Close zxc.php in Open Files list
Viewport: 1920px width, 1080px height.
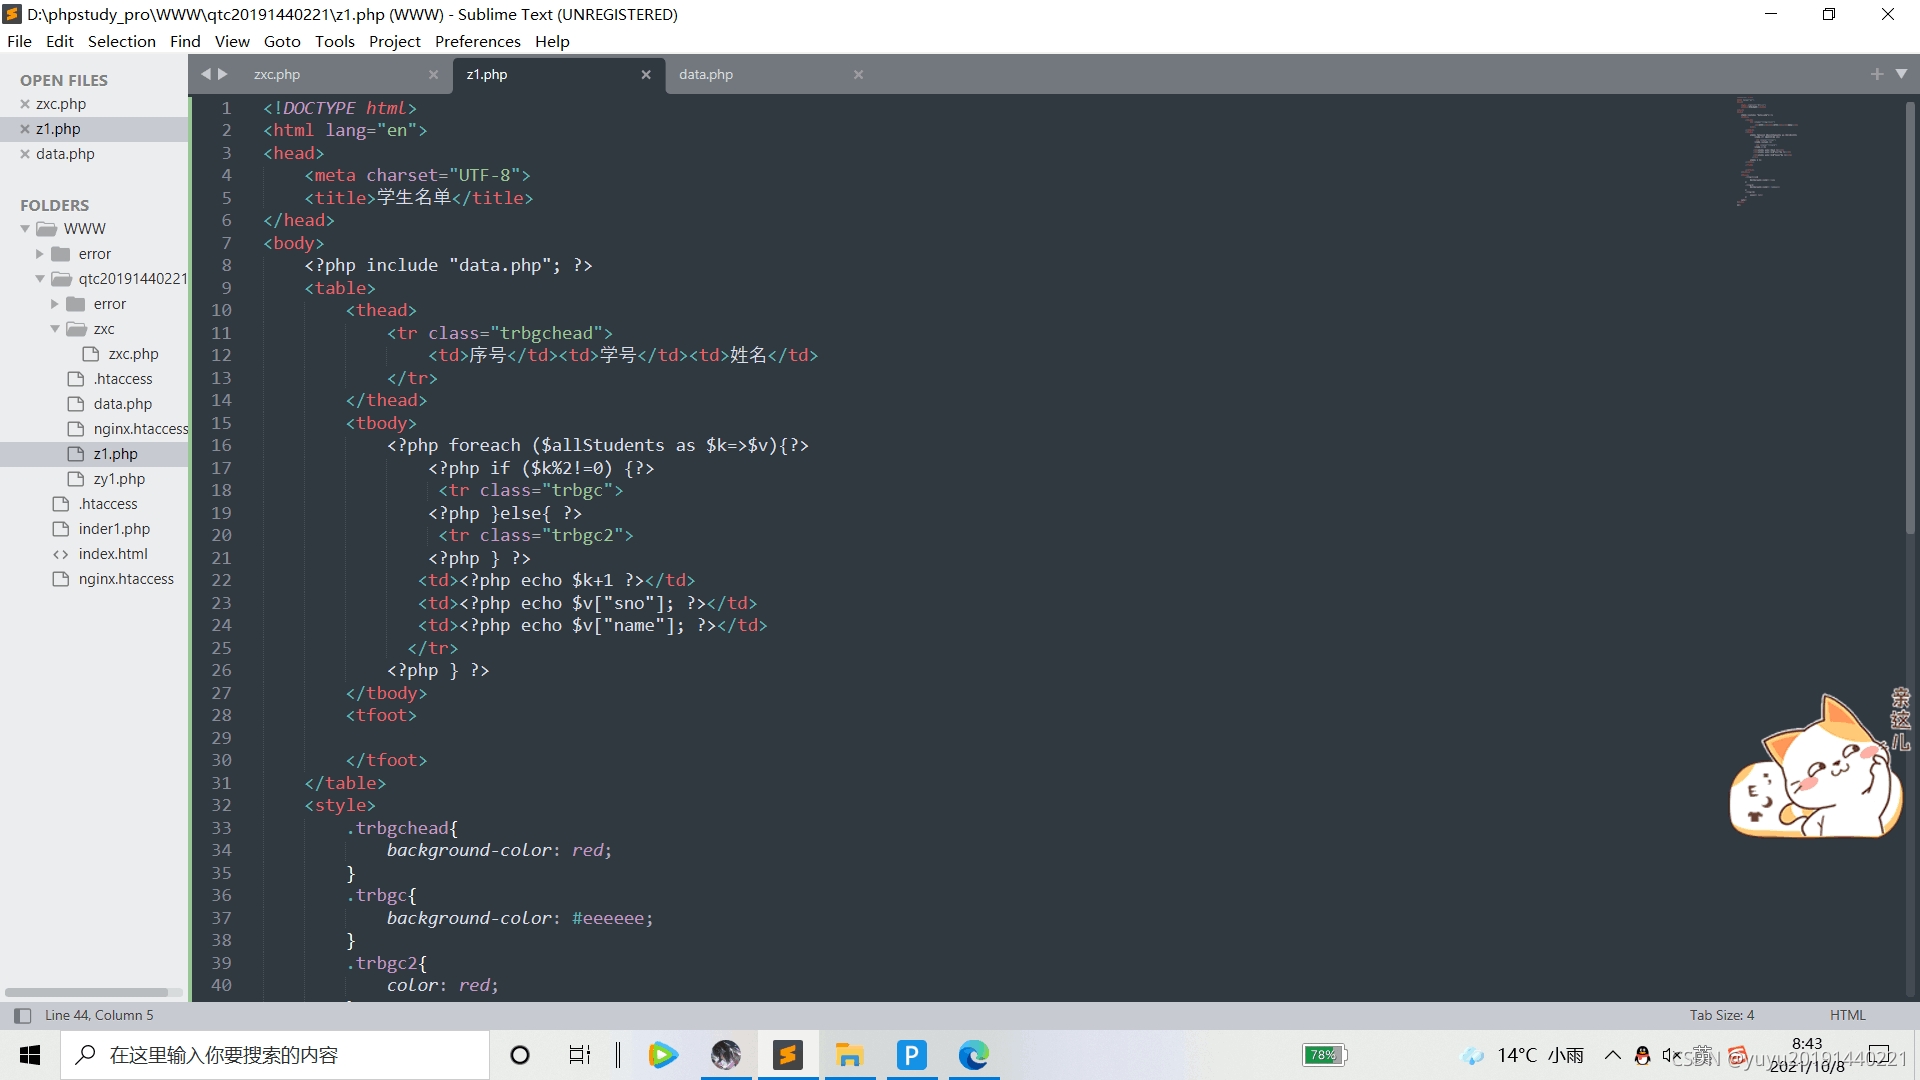pyautogui.click(x=25, y=104)
